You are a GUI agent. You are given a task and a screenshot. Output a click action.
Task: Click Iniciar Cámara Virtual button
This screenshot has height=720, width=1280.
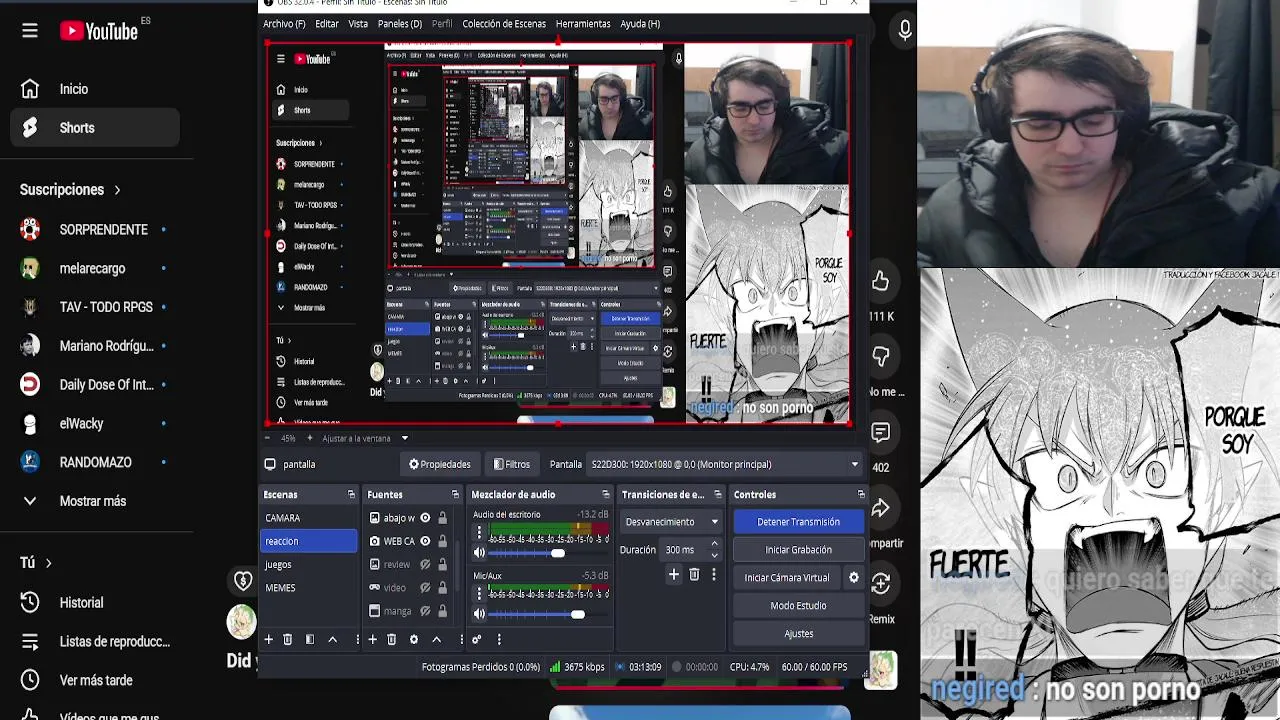point(787,577)
